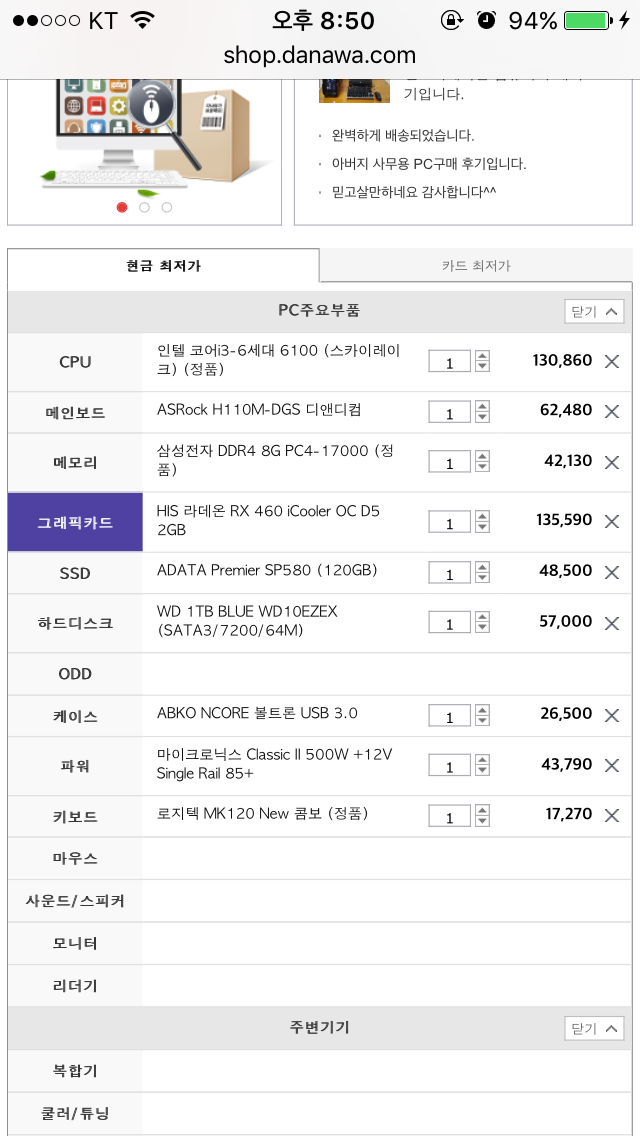Screen dimensions: 640x1136
Task: Remove the CPU item with X icon
Action: [x=612, y=361]
